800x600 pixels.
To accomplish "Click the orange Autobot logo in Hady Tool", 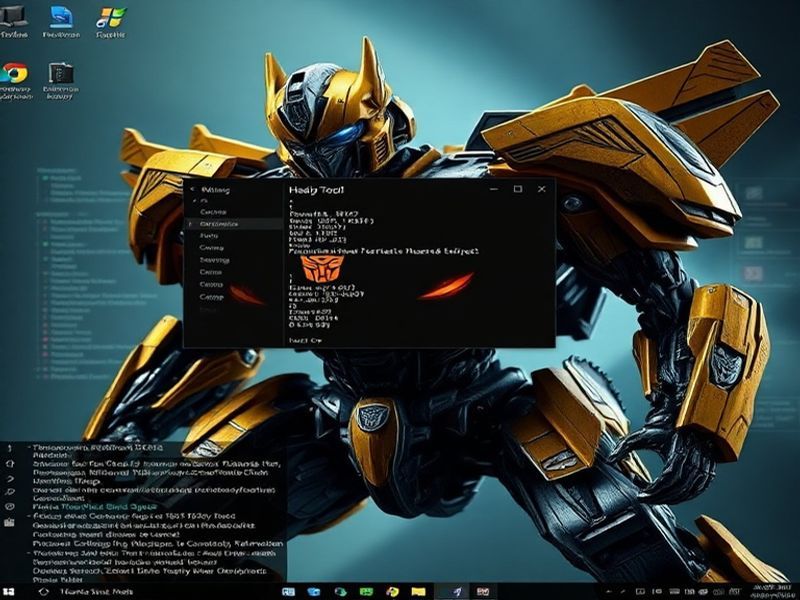I will (x=321, y=269).
